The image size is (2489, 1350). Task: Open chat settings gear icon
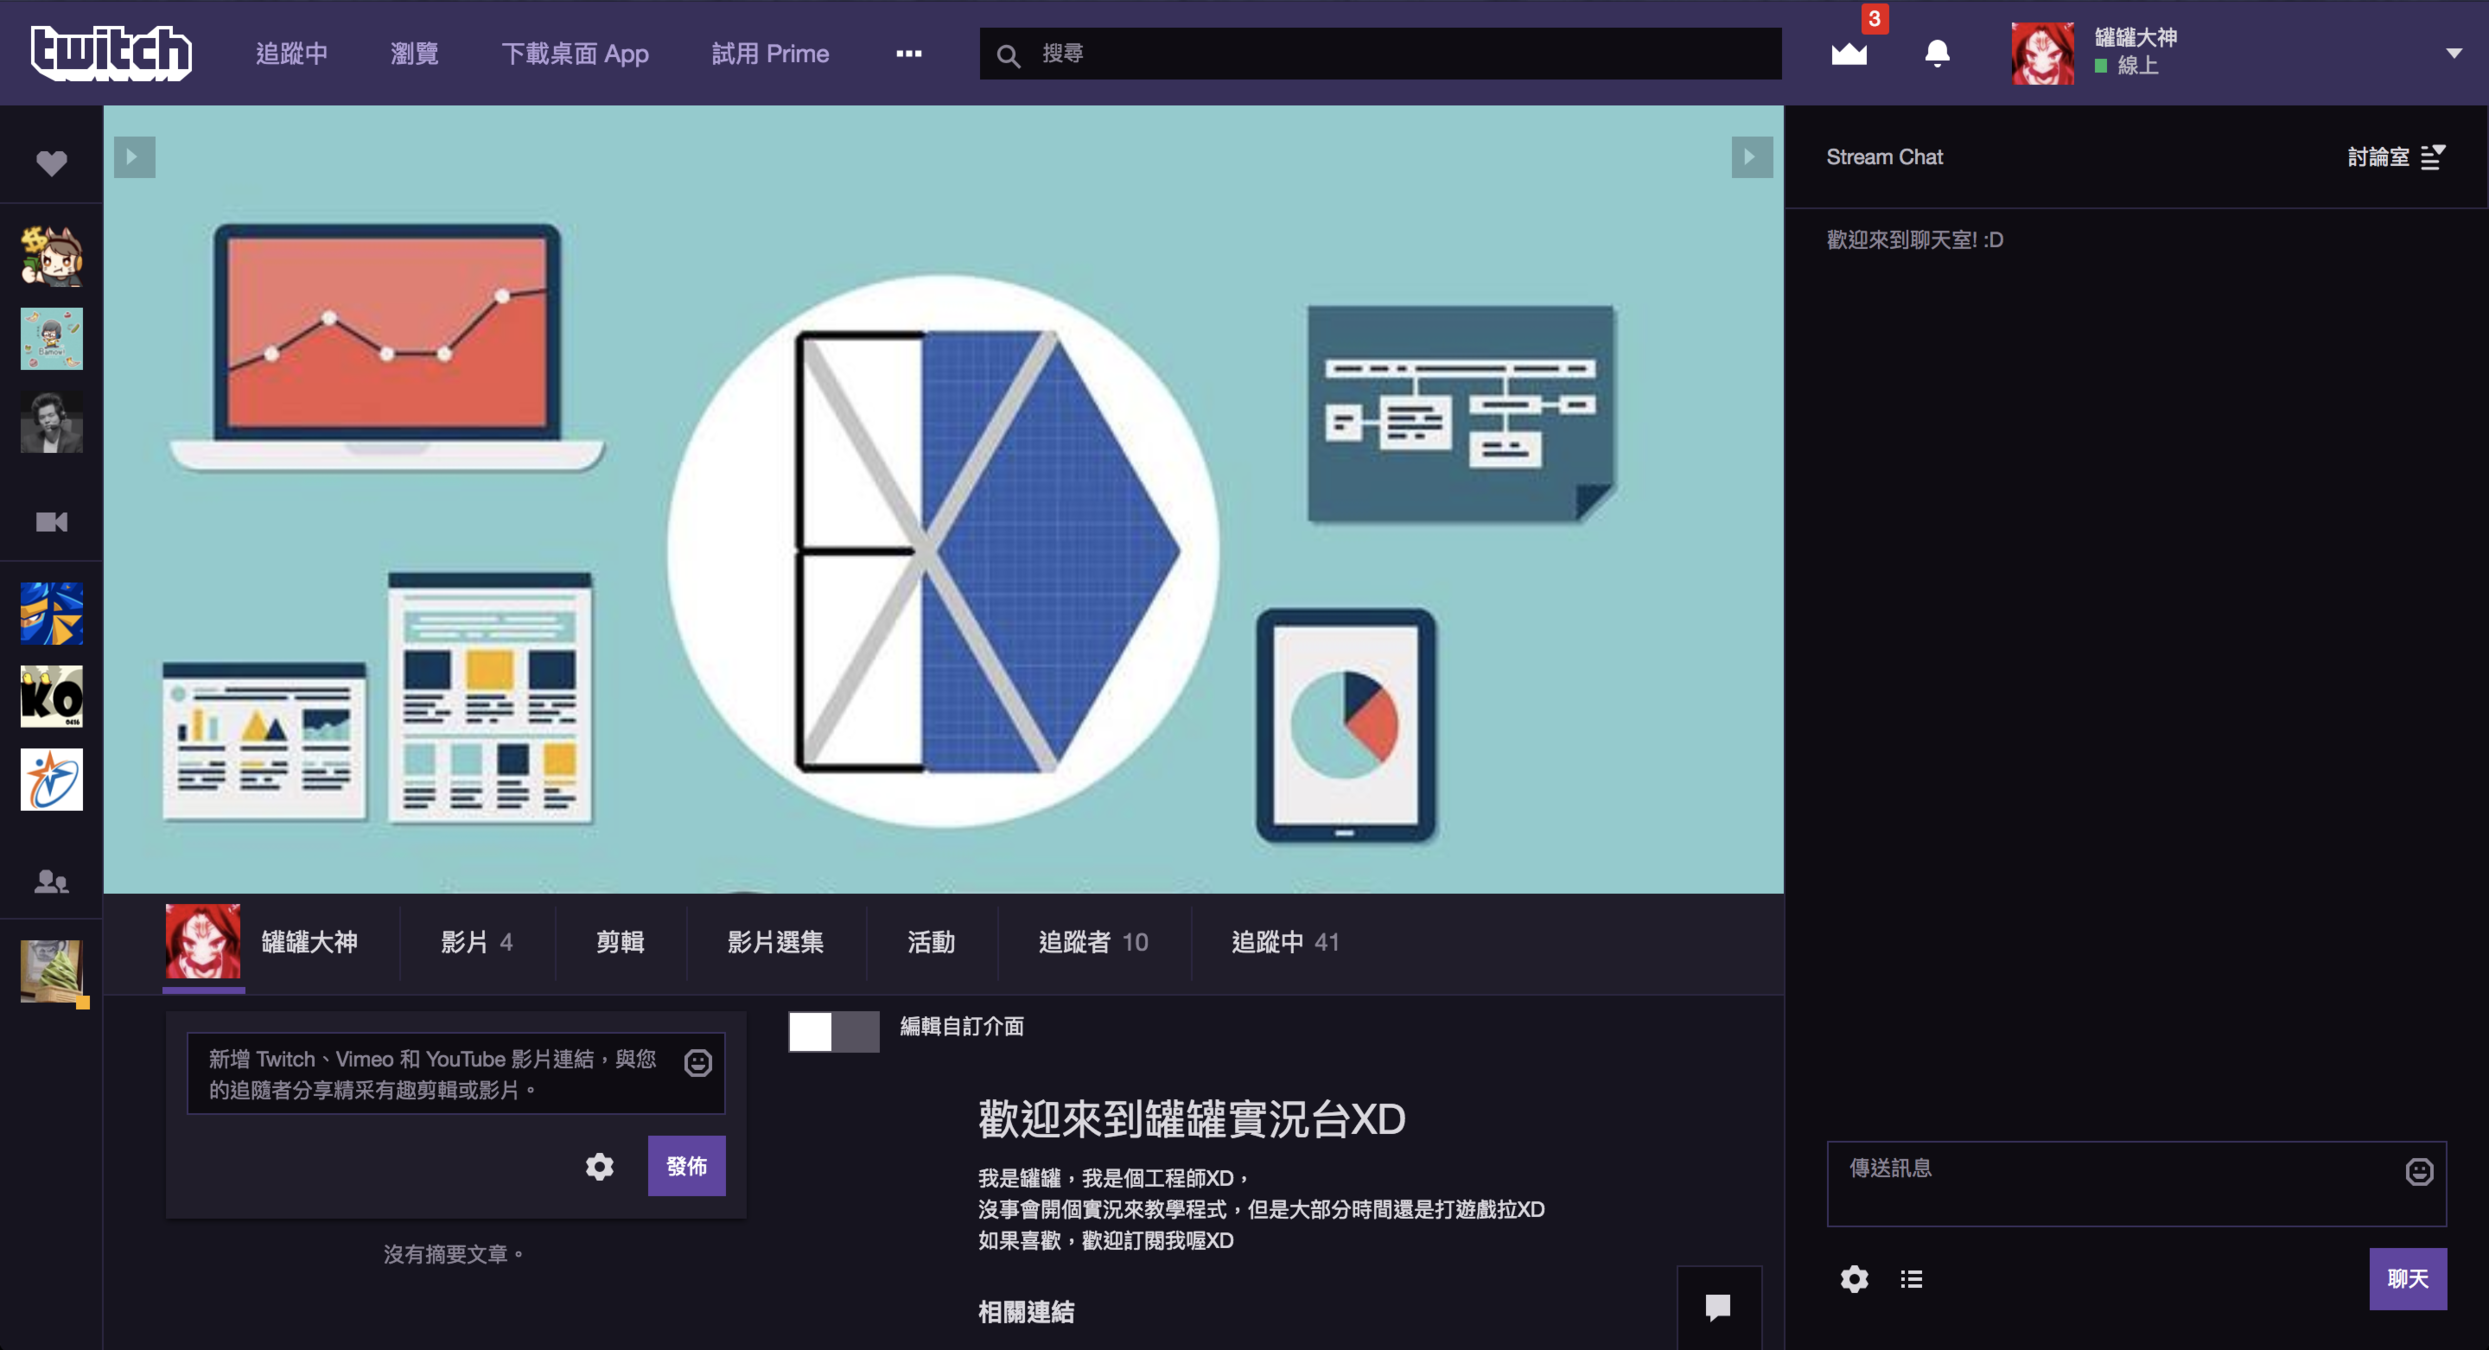(1854, 1279)
